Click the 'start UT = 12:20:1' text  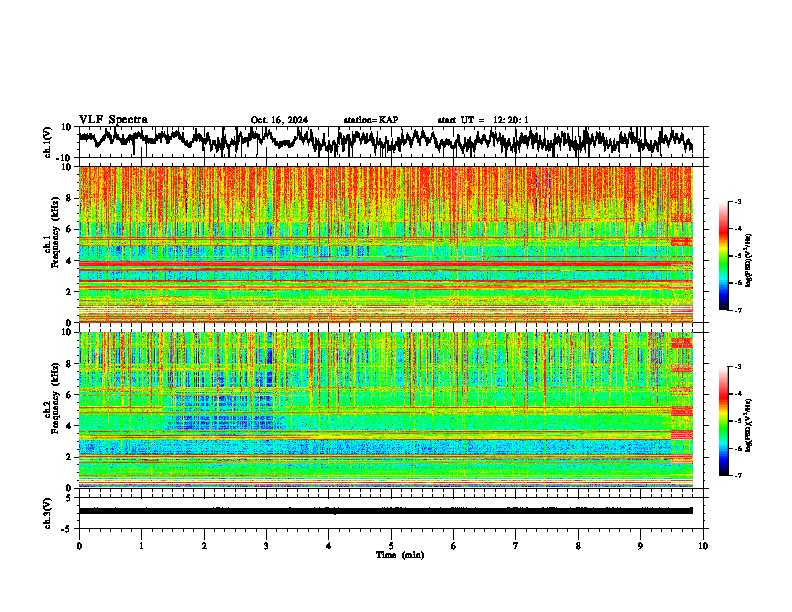483,120
